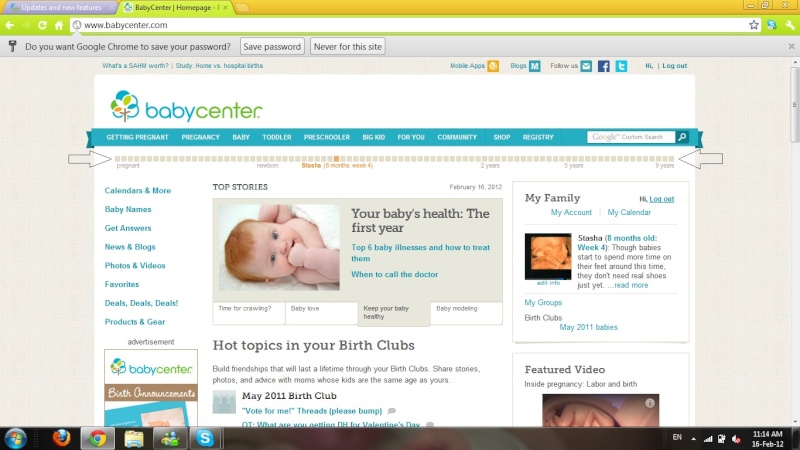Open When to call the doctor link
The width and height of the screenshot is (800, 450).
click(x=394, y=274)
